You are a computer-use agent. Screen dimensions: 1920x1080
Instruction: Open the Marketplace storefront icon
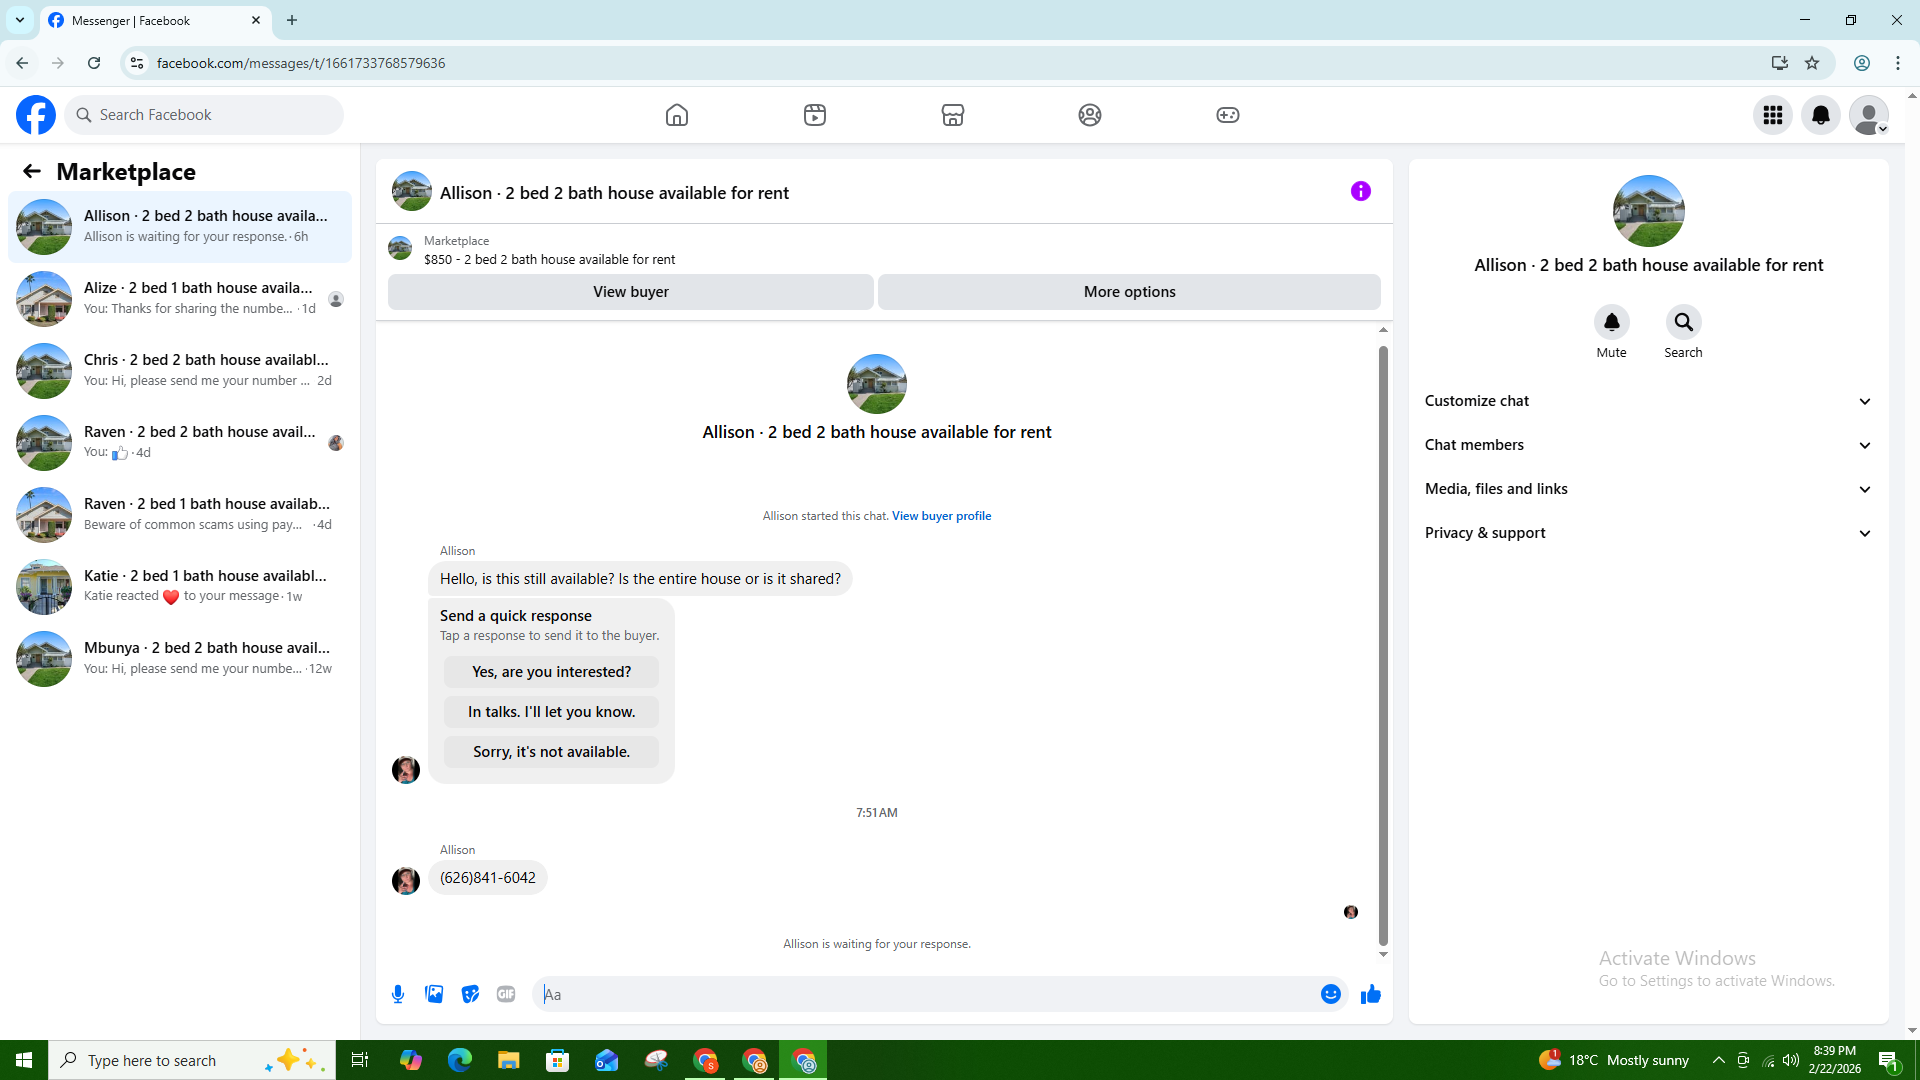pyautogui.click(x=953, y=115)
